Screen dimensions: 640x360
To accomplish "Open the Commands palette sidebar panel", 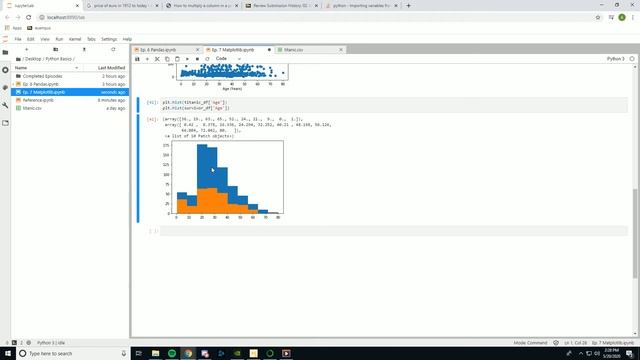I will pos(5,88).
